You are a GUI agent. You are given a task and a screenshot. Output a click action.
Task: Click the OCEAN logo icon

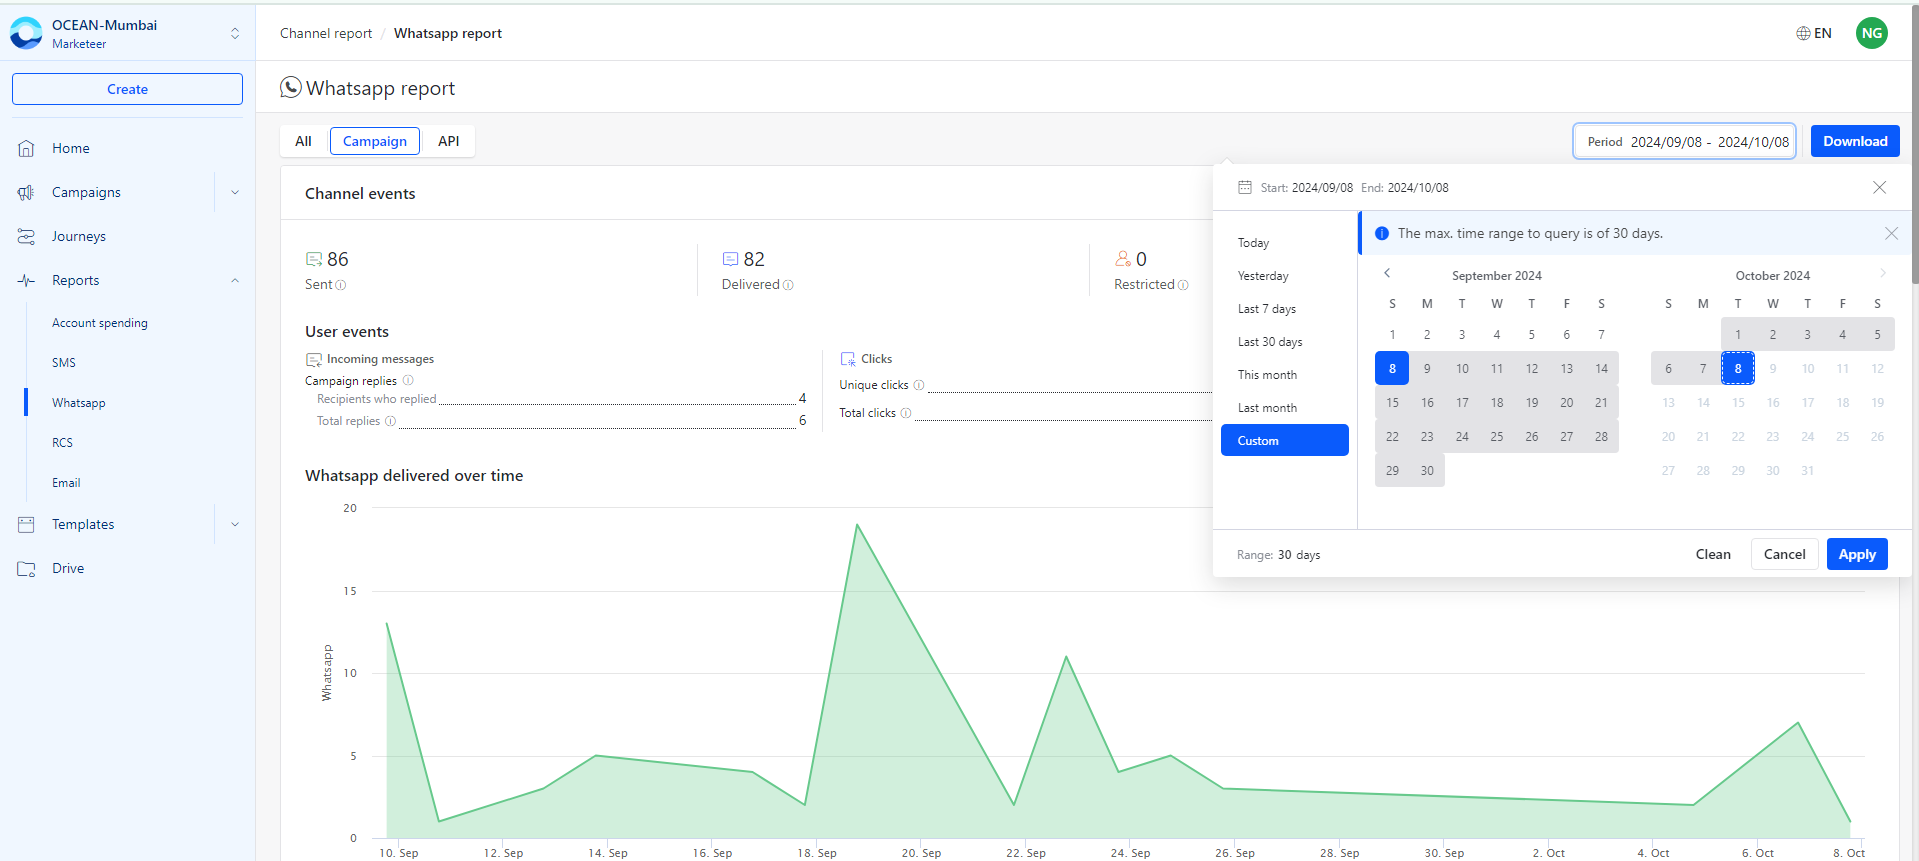(26, 33)
